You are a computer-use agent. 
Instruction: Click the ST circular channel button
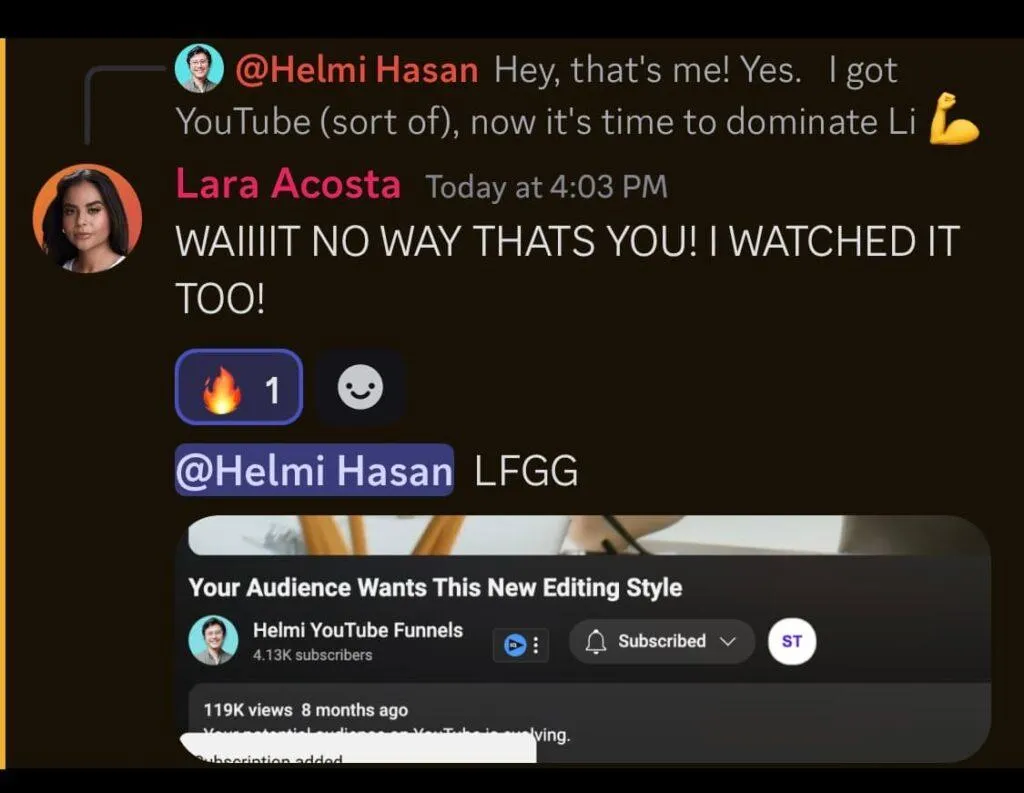coord(792,641)
